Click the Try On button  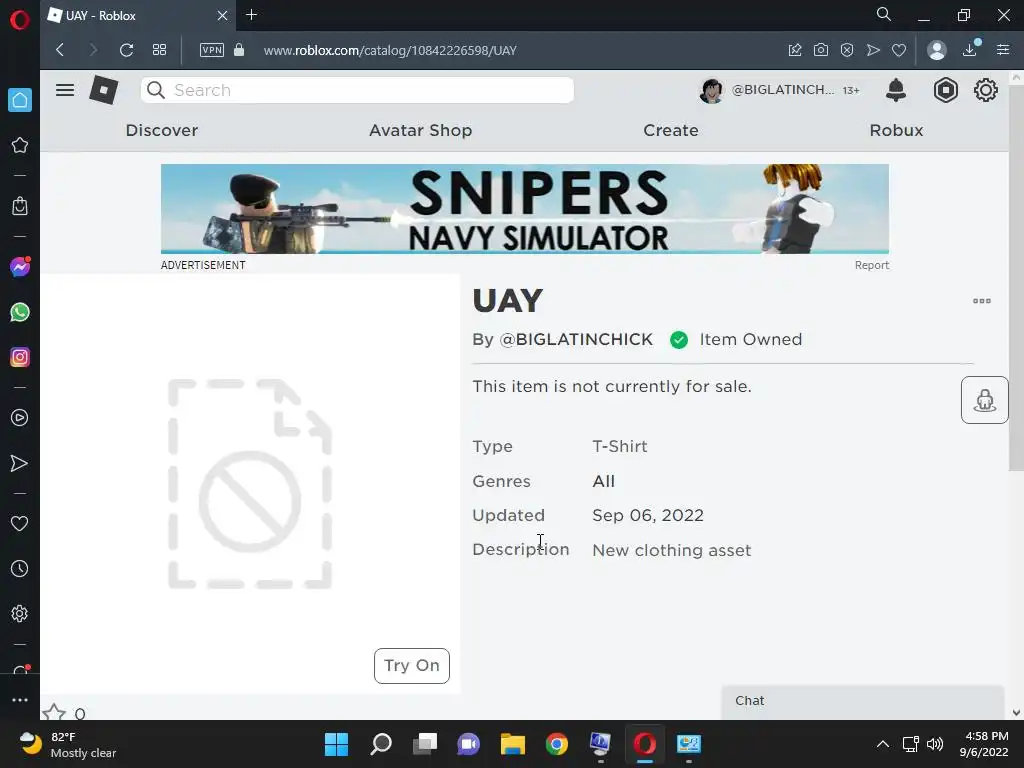pos(411,665)
